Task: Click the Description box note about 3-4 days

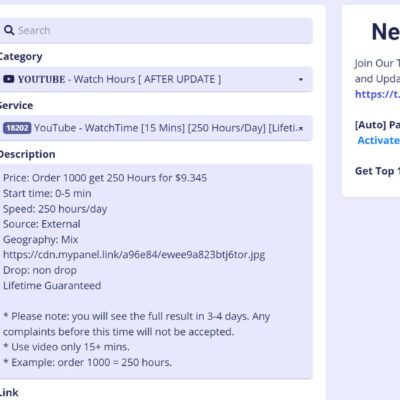Action: 136,324
